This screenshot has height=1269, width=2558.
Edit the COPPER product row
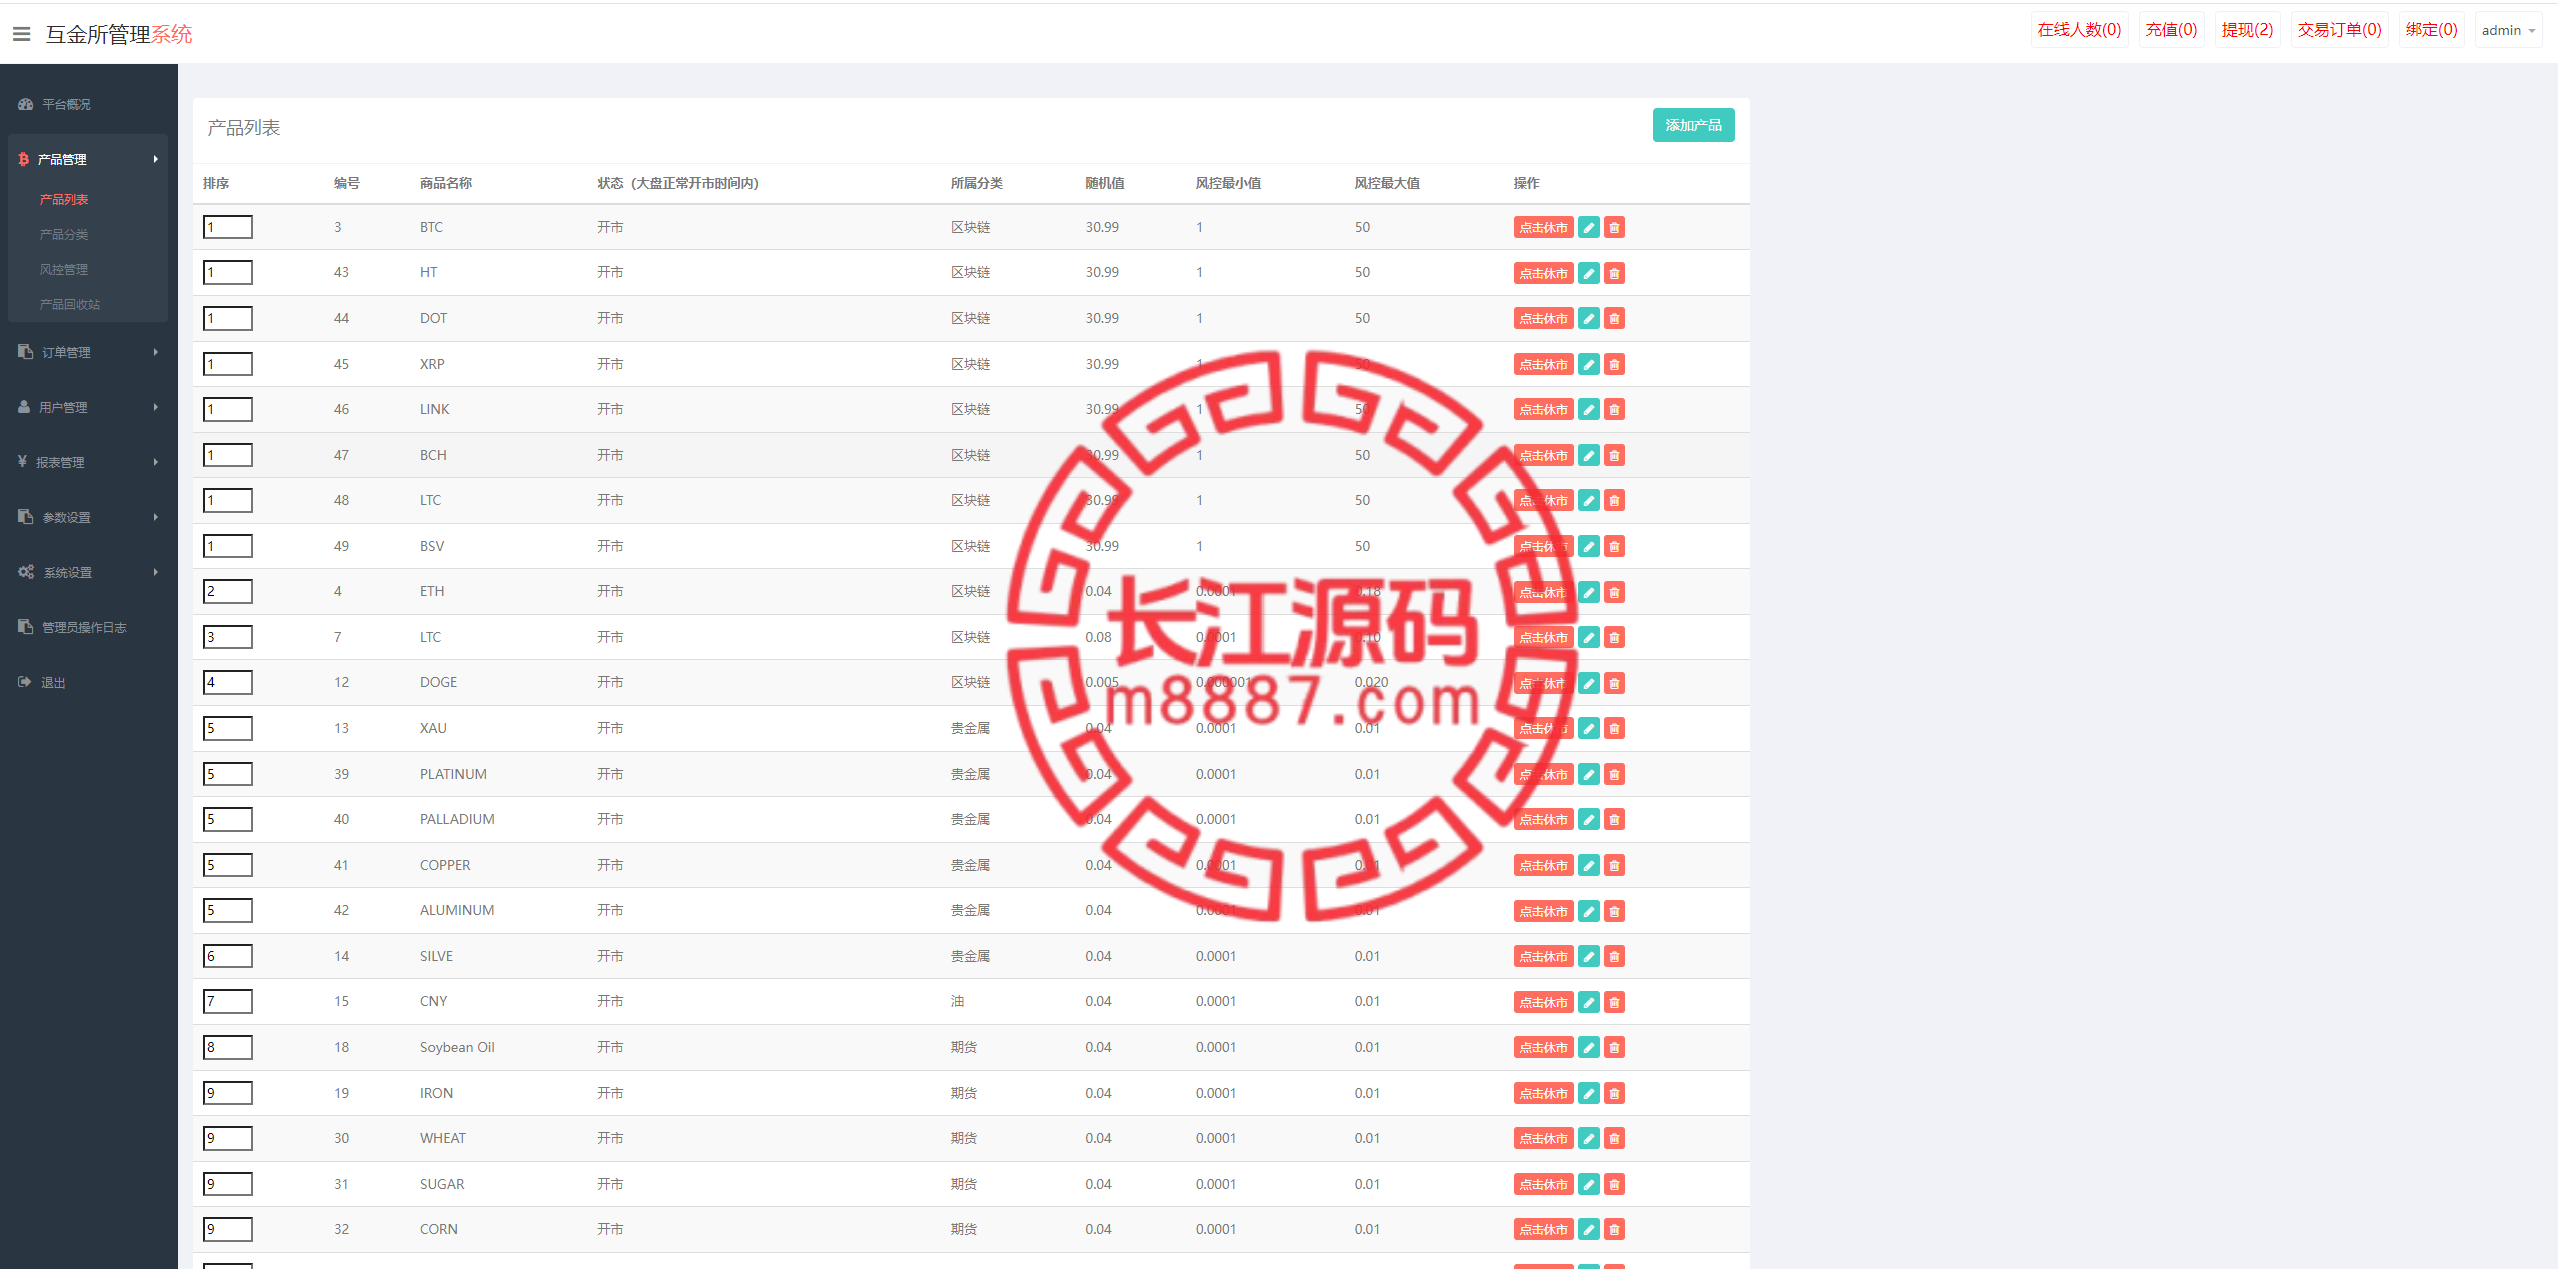coord(1588,865)
